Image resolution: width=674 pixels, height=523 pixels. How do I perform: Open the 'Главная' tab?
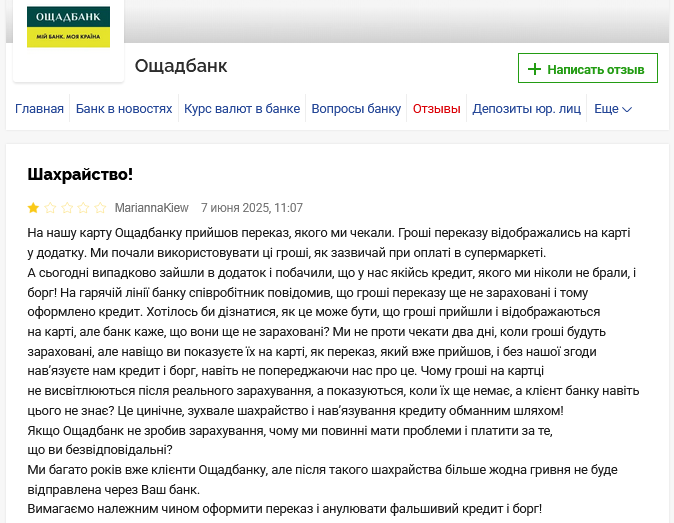(x=39, y=109)
